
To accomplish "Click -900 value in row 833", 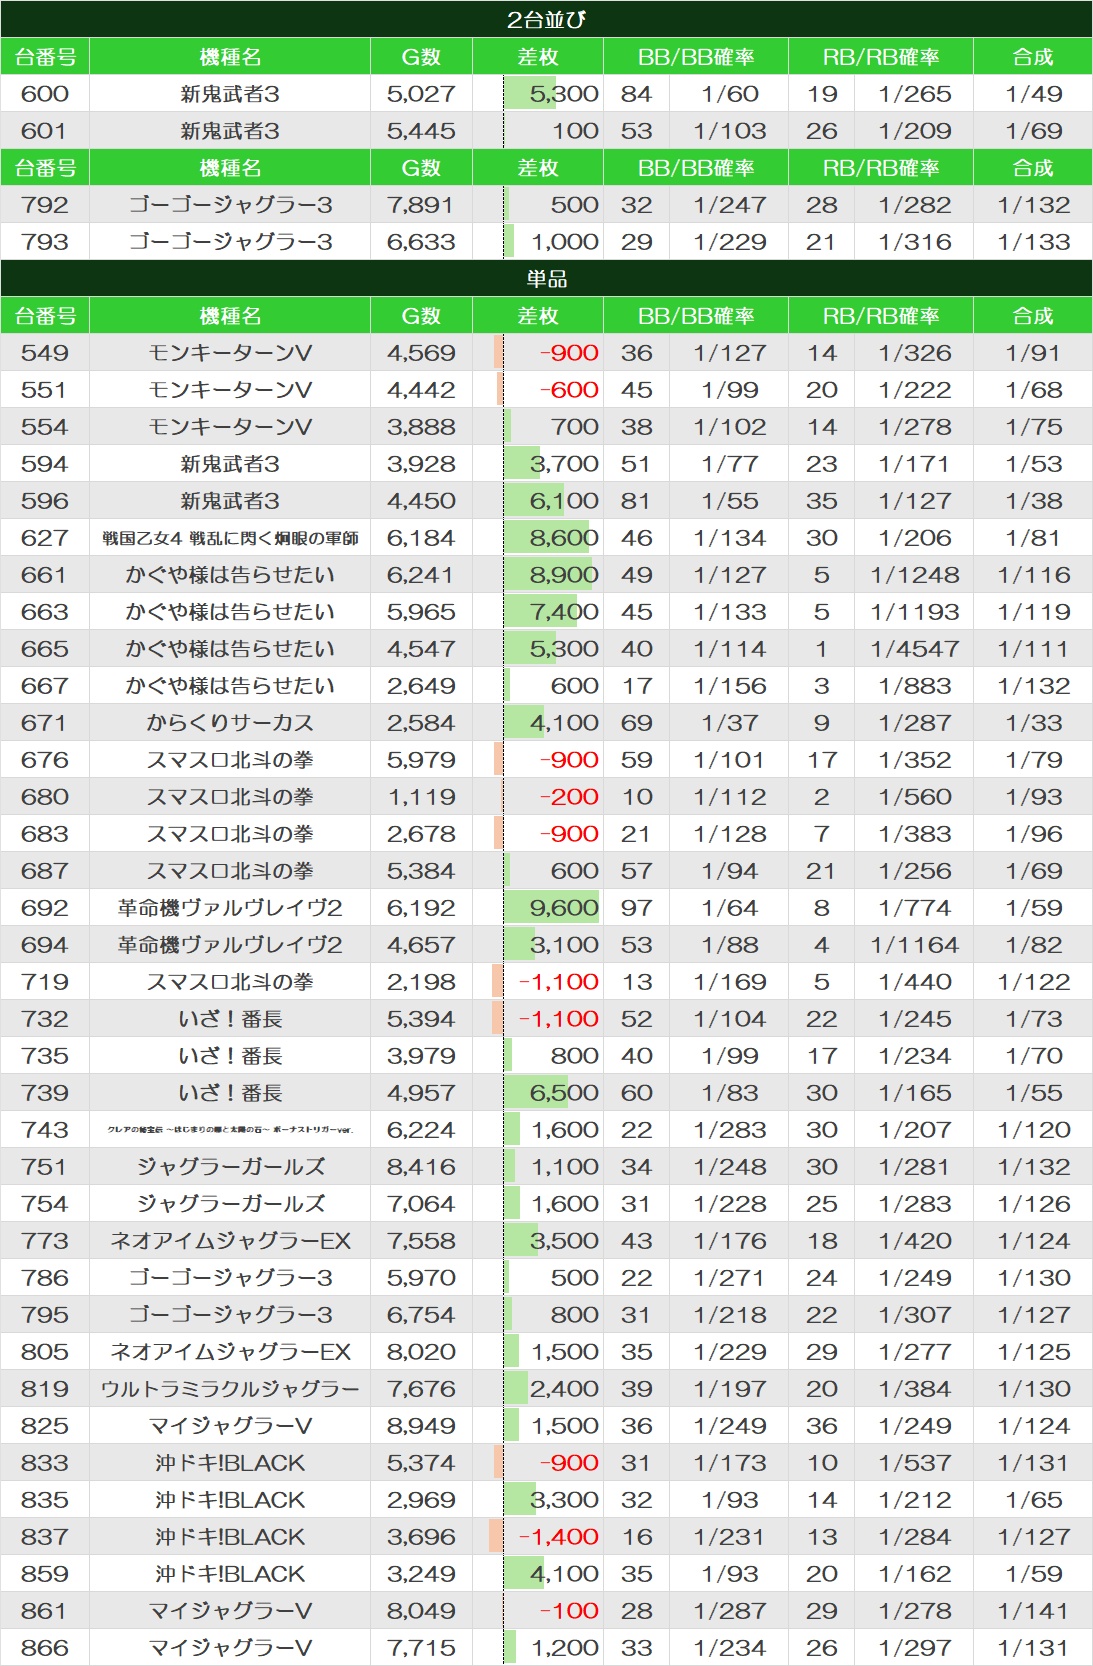I will pos(569,1463).
